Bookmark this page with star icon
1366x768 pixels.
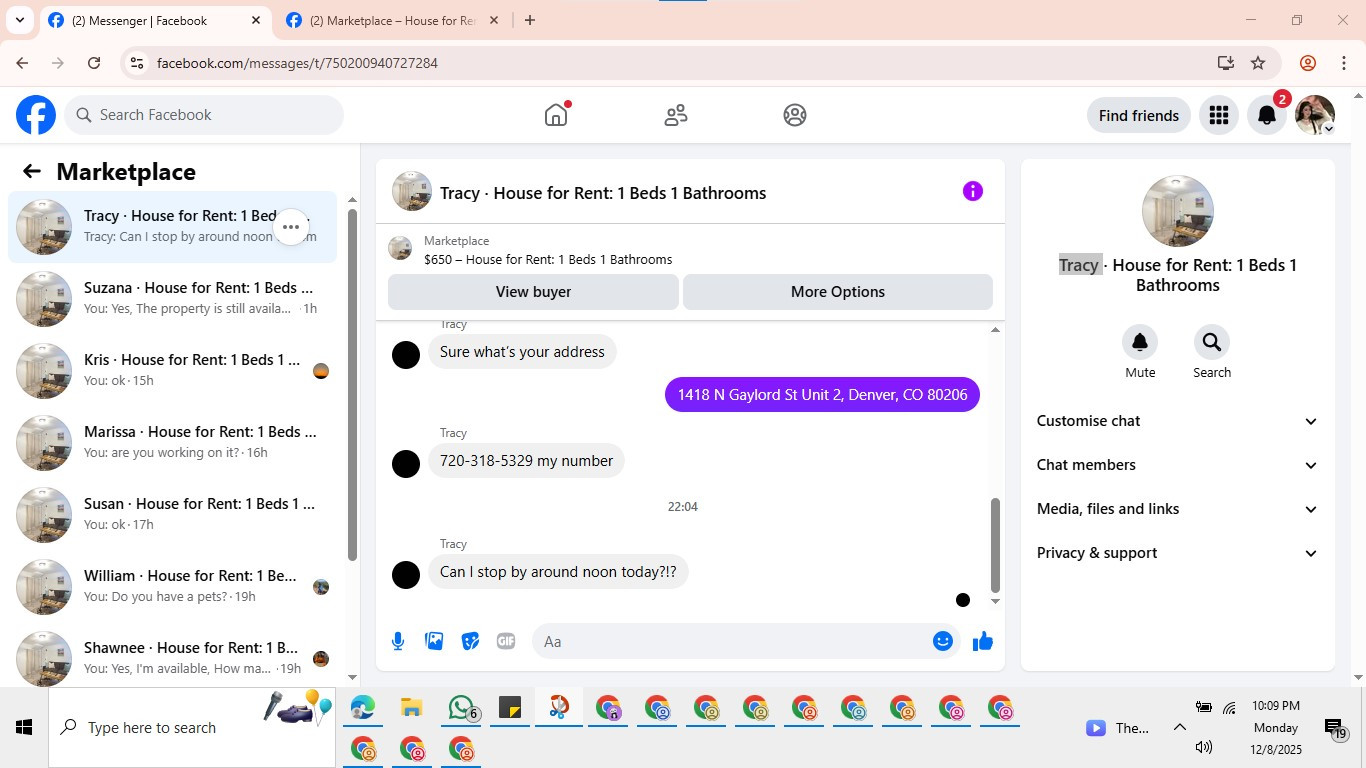coord(1258,63)
